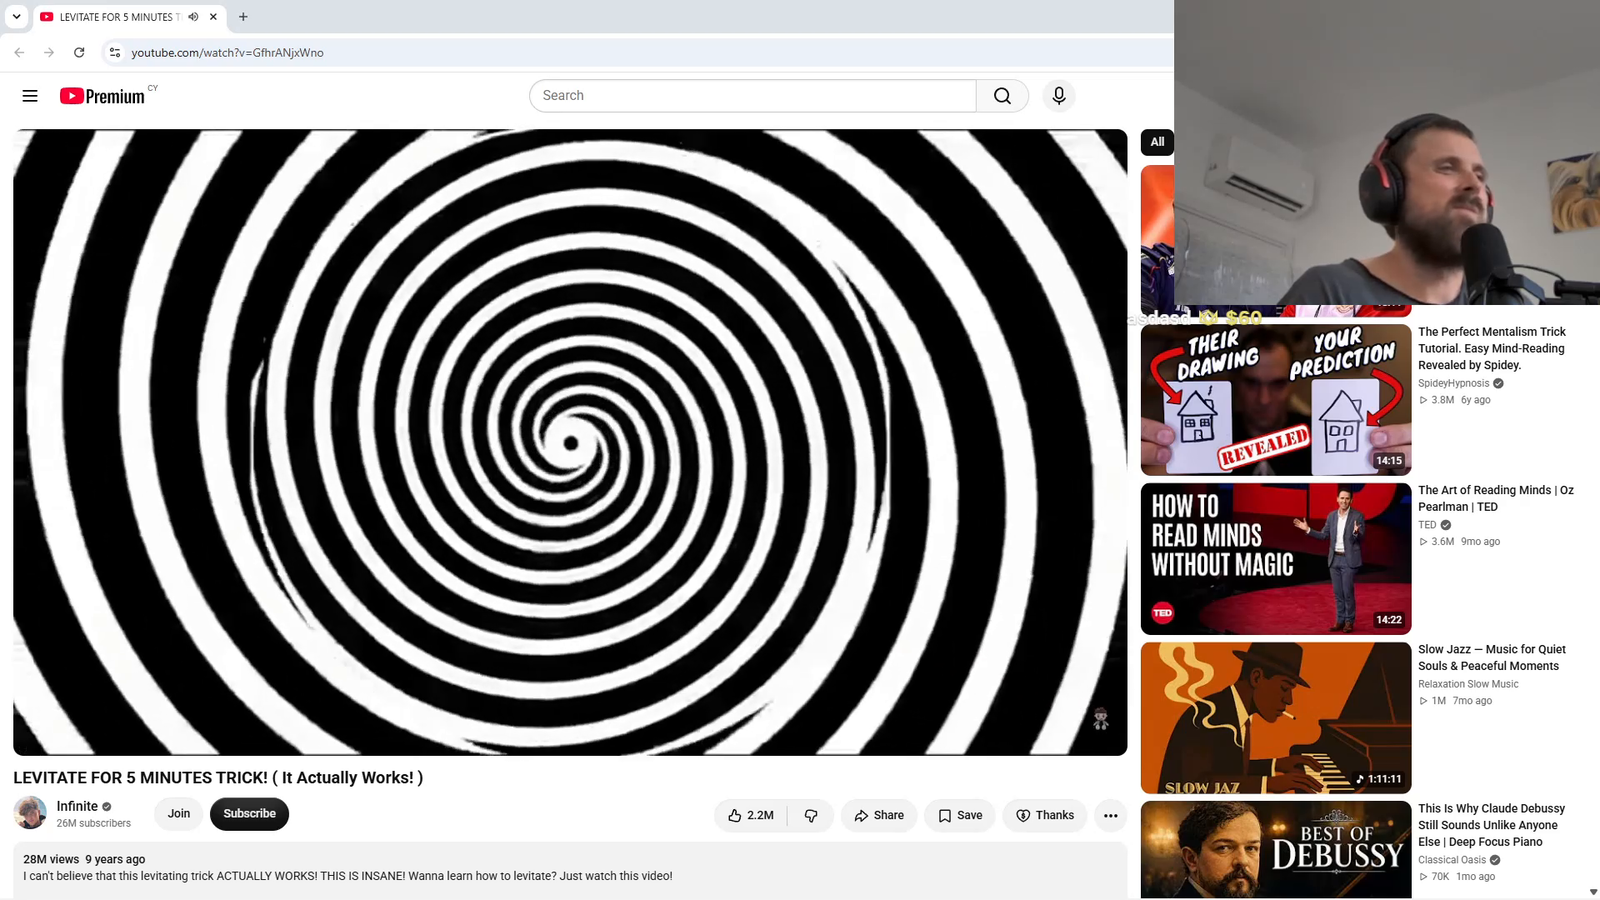
Task: Open a new browser tab
Action: point(243,17)
